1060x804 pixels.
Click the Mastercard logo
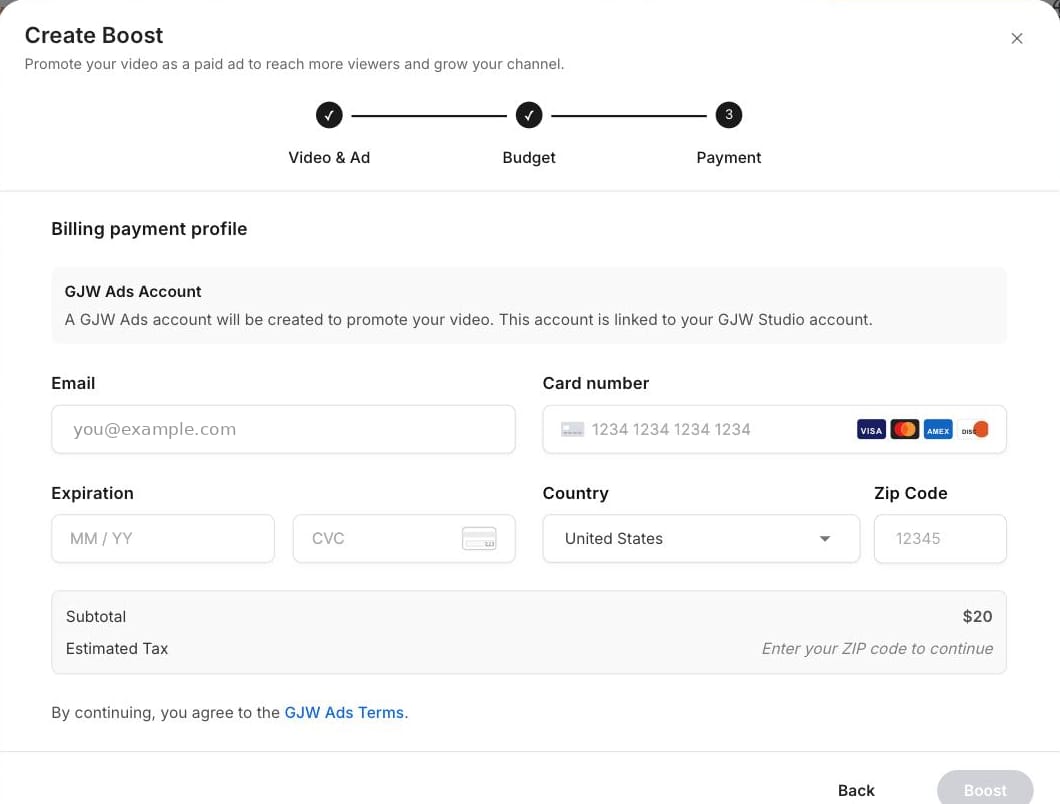[904, 429]
